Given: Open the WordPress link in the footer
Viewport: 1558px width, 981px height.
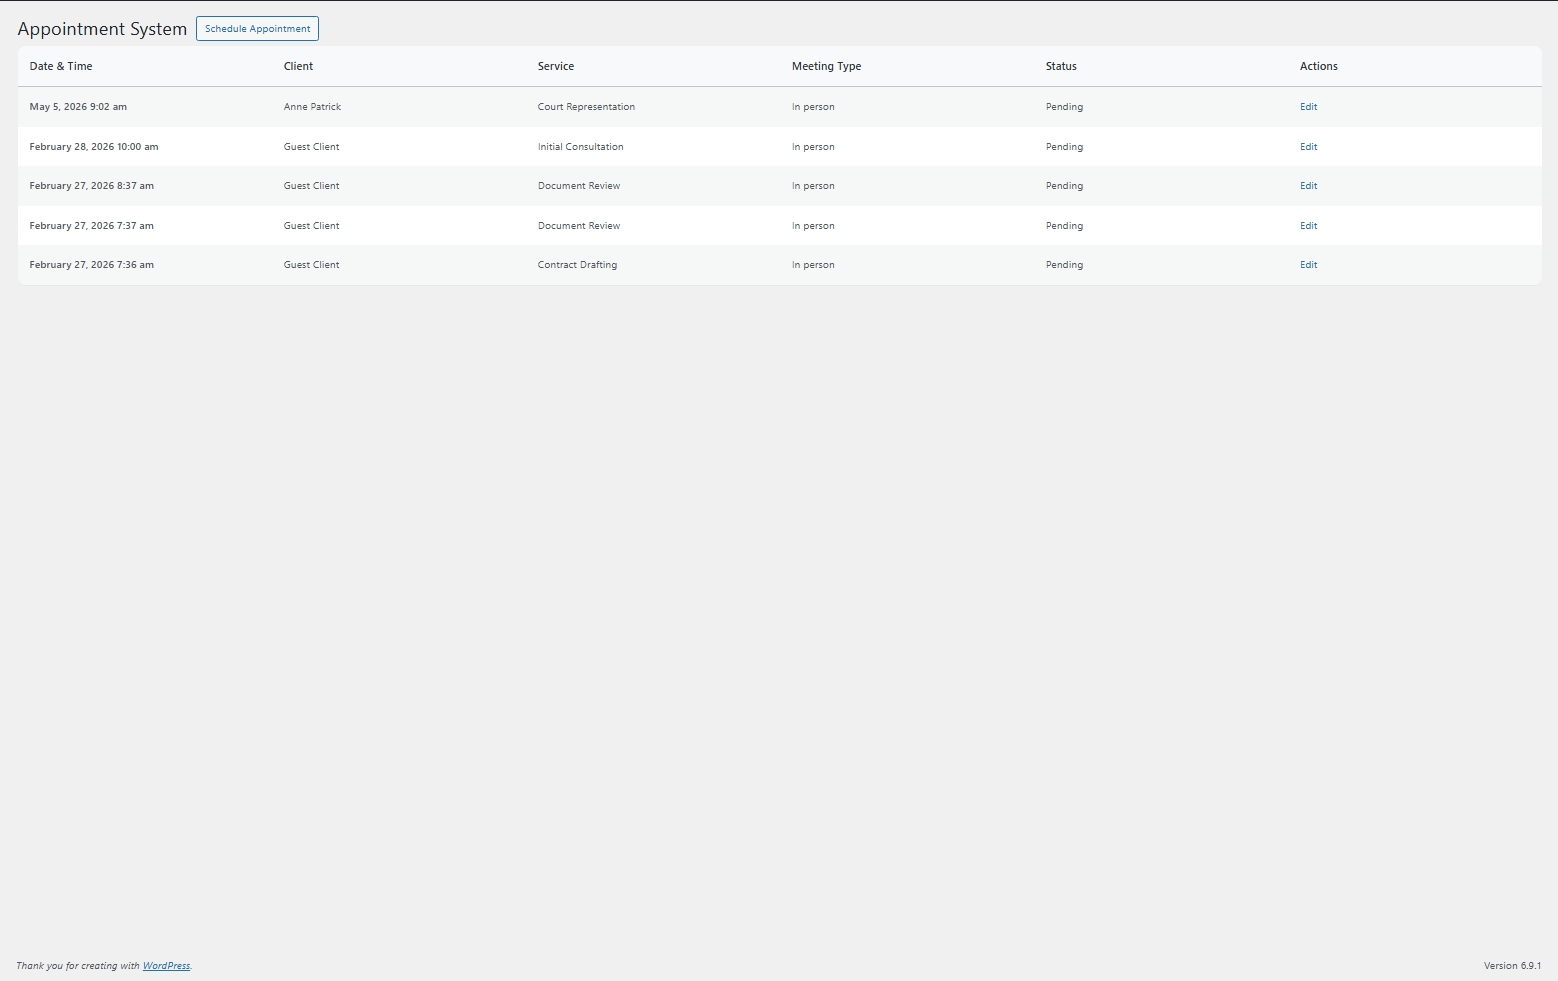Looking at the screenshot, I should [166, 966].
